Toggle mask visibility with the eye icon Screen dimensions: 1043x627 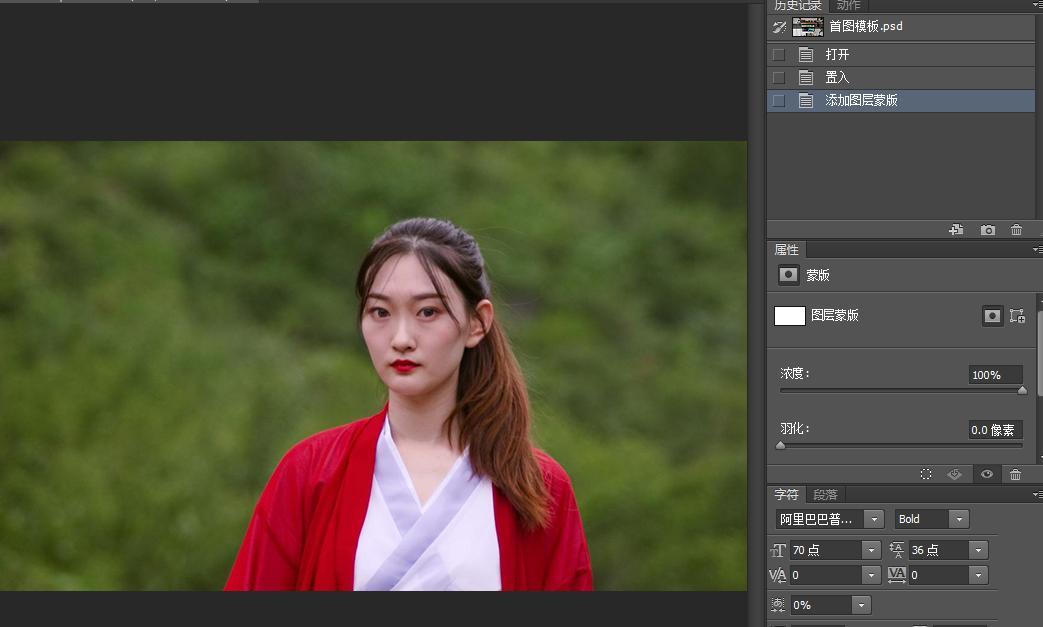(986, 474)
